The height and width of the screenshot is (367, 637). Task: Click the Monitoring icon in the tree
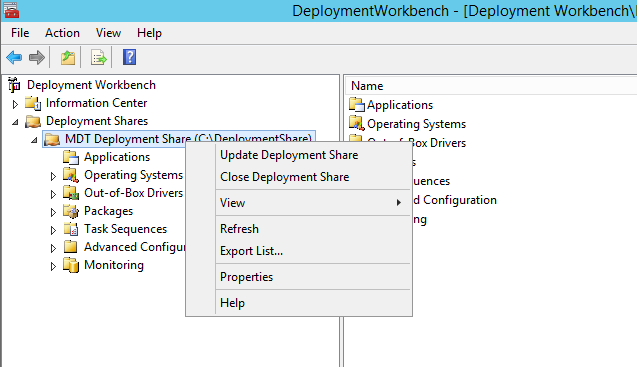(x=71, y=265)
